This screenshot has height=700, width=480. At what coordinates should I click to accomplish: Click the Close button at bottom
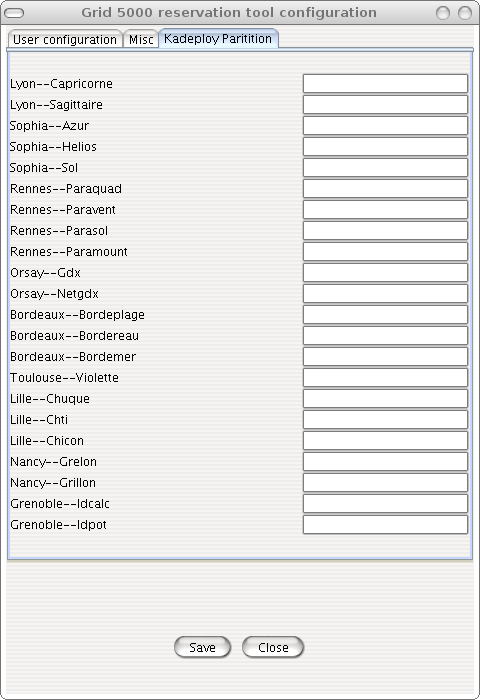pos(273,647)
